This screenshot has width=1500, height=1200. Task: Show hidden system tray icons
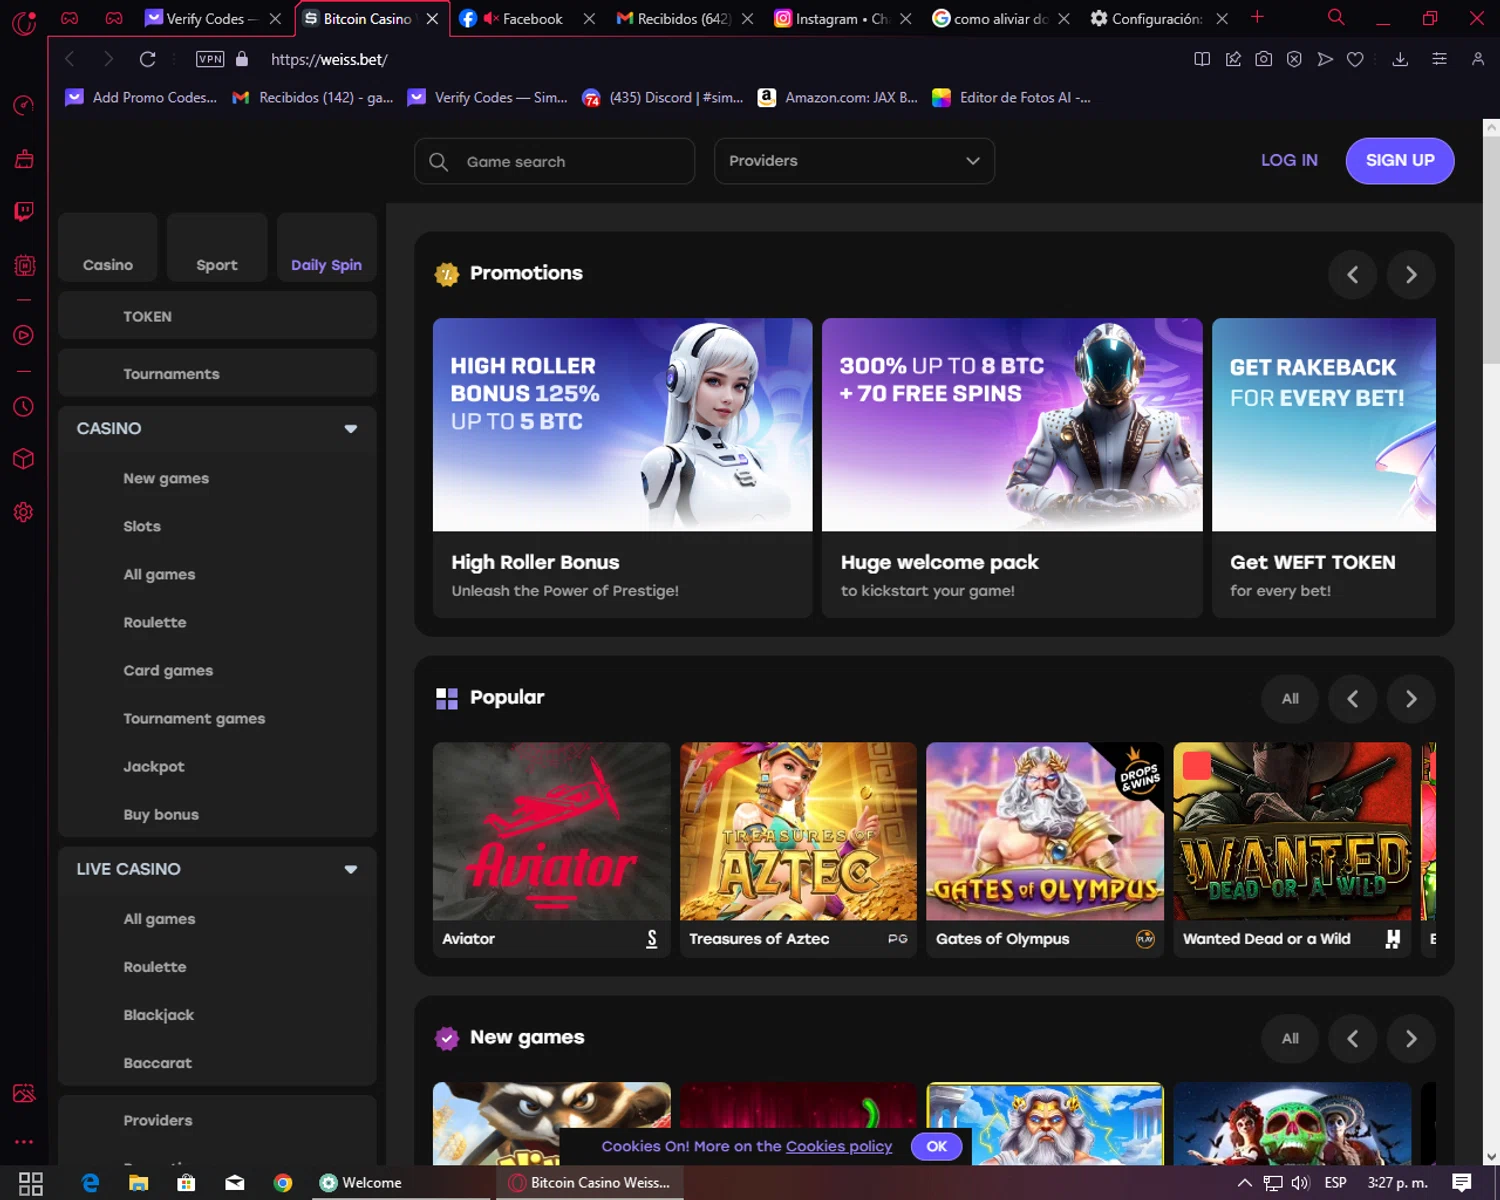[1244, 1183]
